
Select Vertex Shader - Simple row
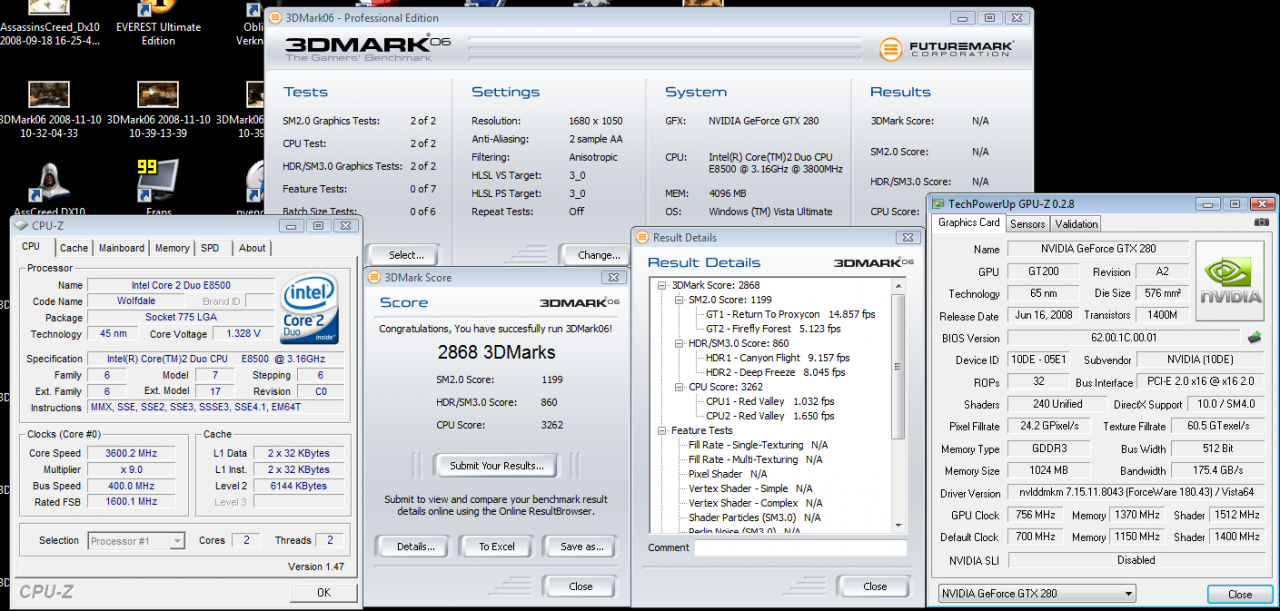point(750,489)
